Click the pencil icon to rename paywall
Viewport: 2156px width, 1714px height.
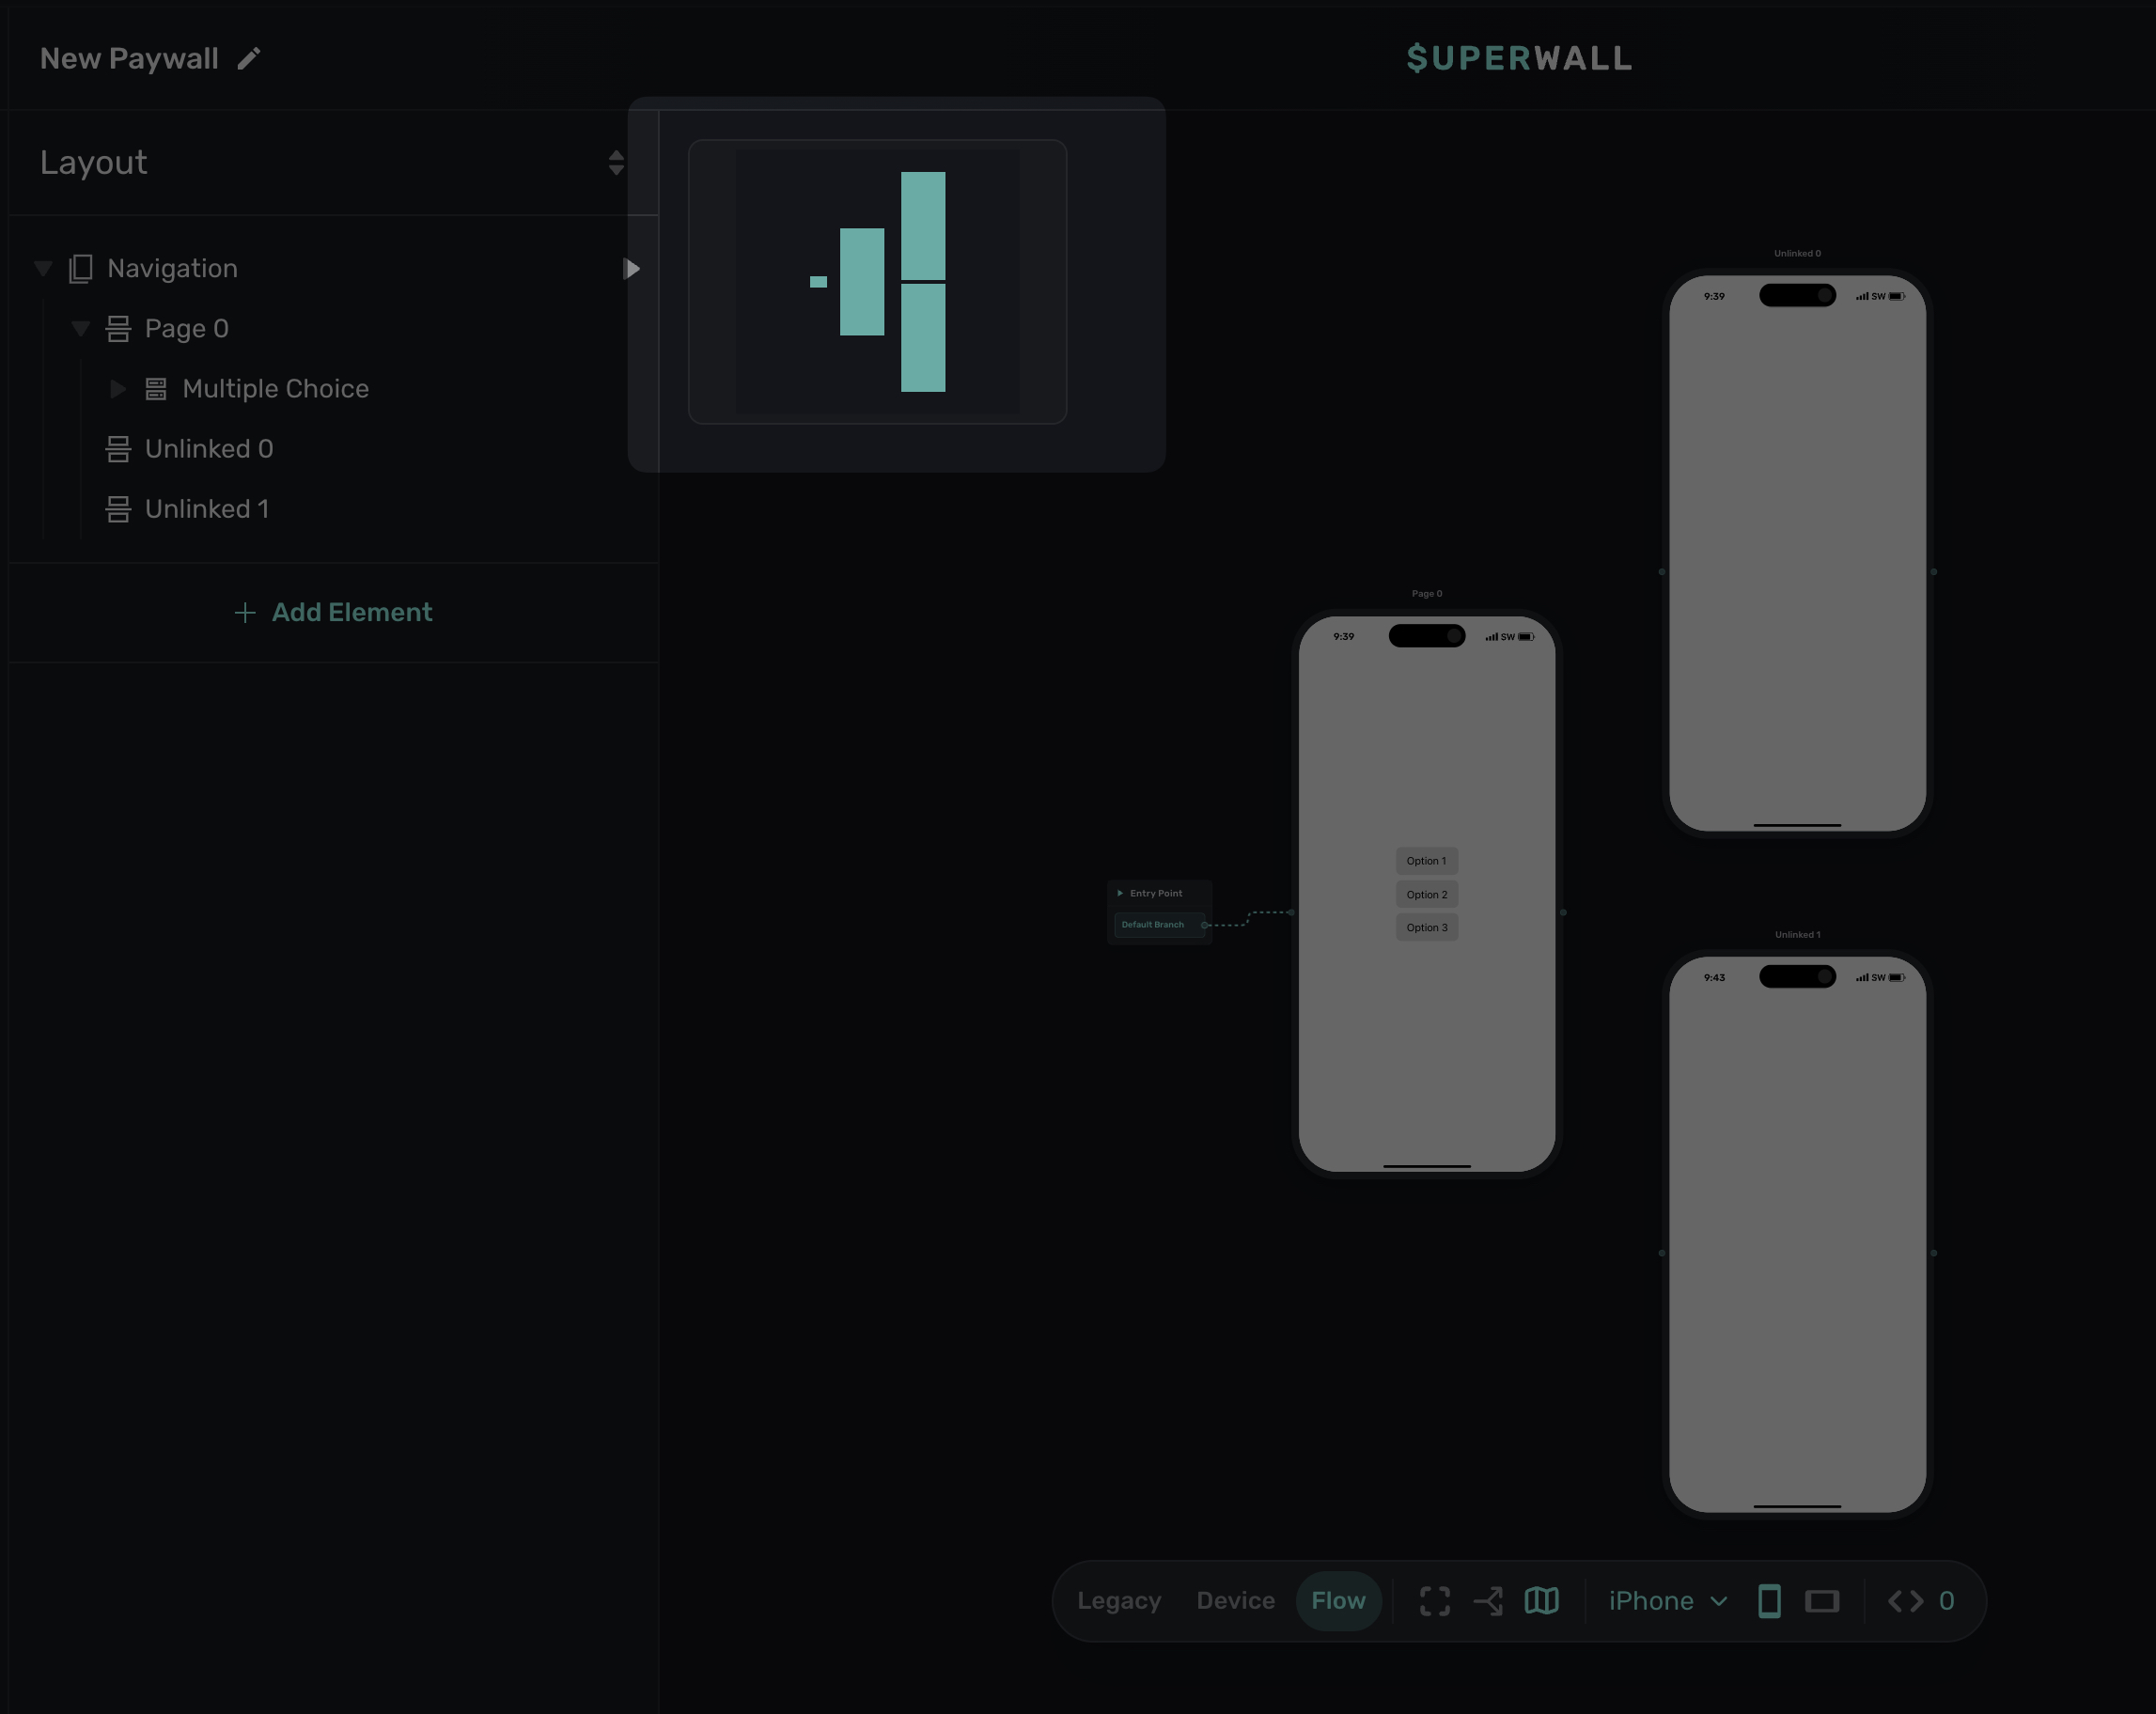[249, 59]
